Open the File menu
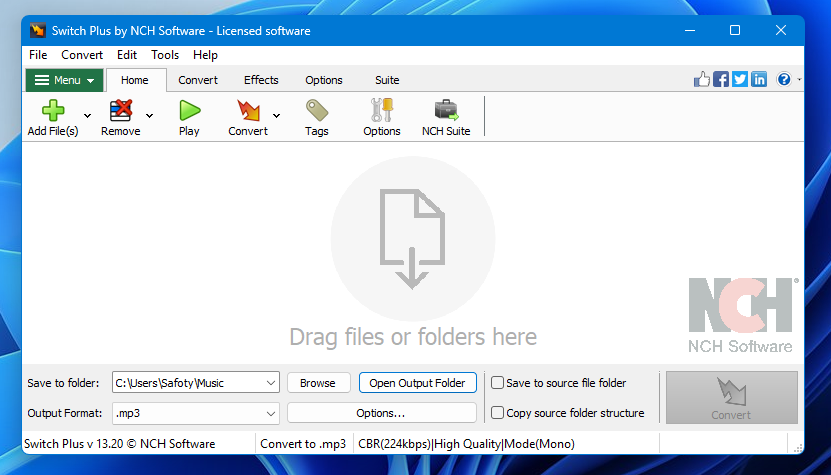The height and width of the screenshot is (475, 831). point(38,55)
